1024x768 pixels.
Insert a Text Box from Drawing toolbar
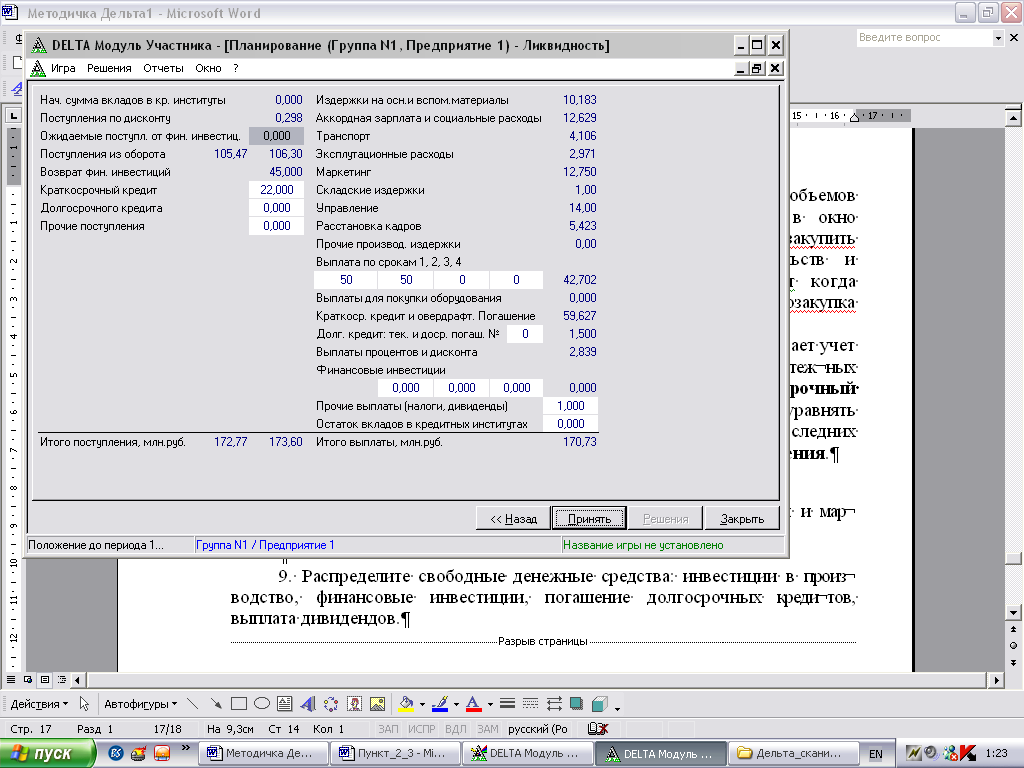285,704
